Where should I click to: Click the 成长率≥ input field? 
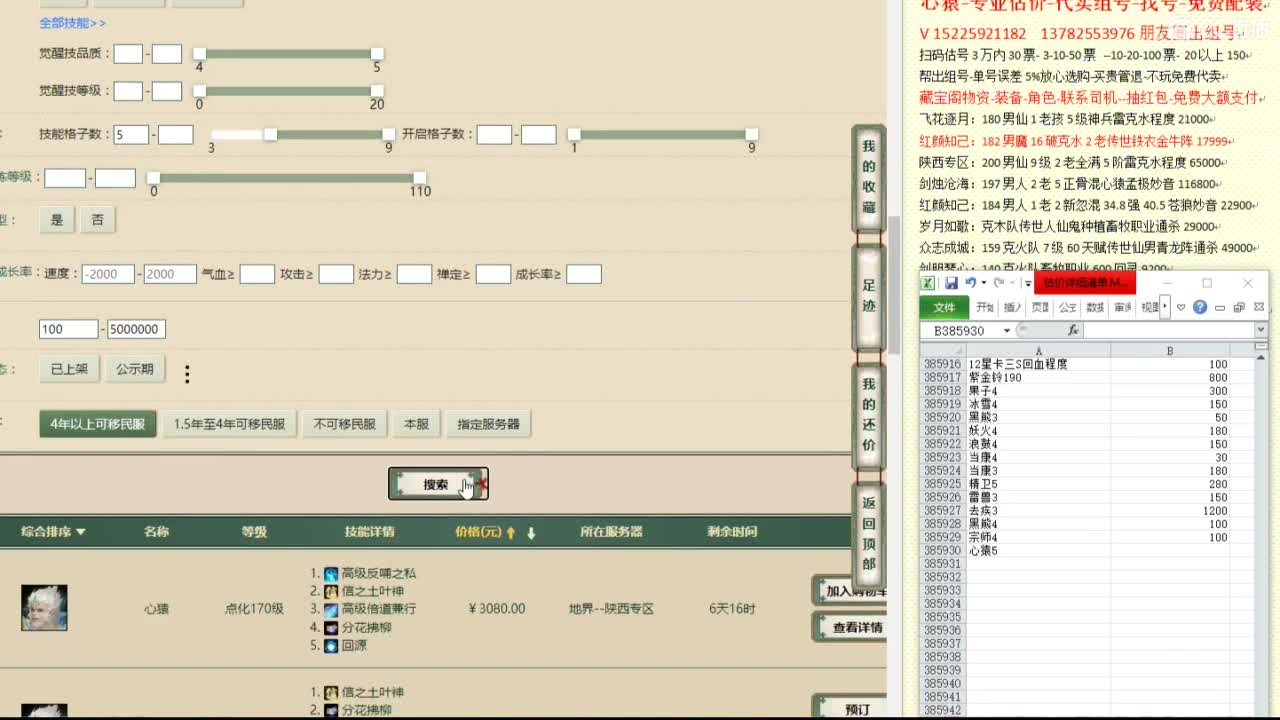(584, 274)
